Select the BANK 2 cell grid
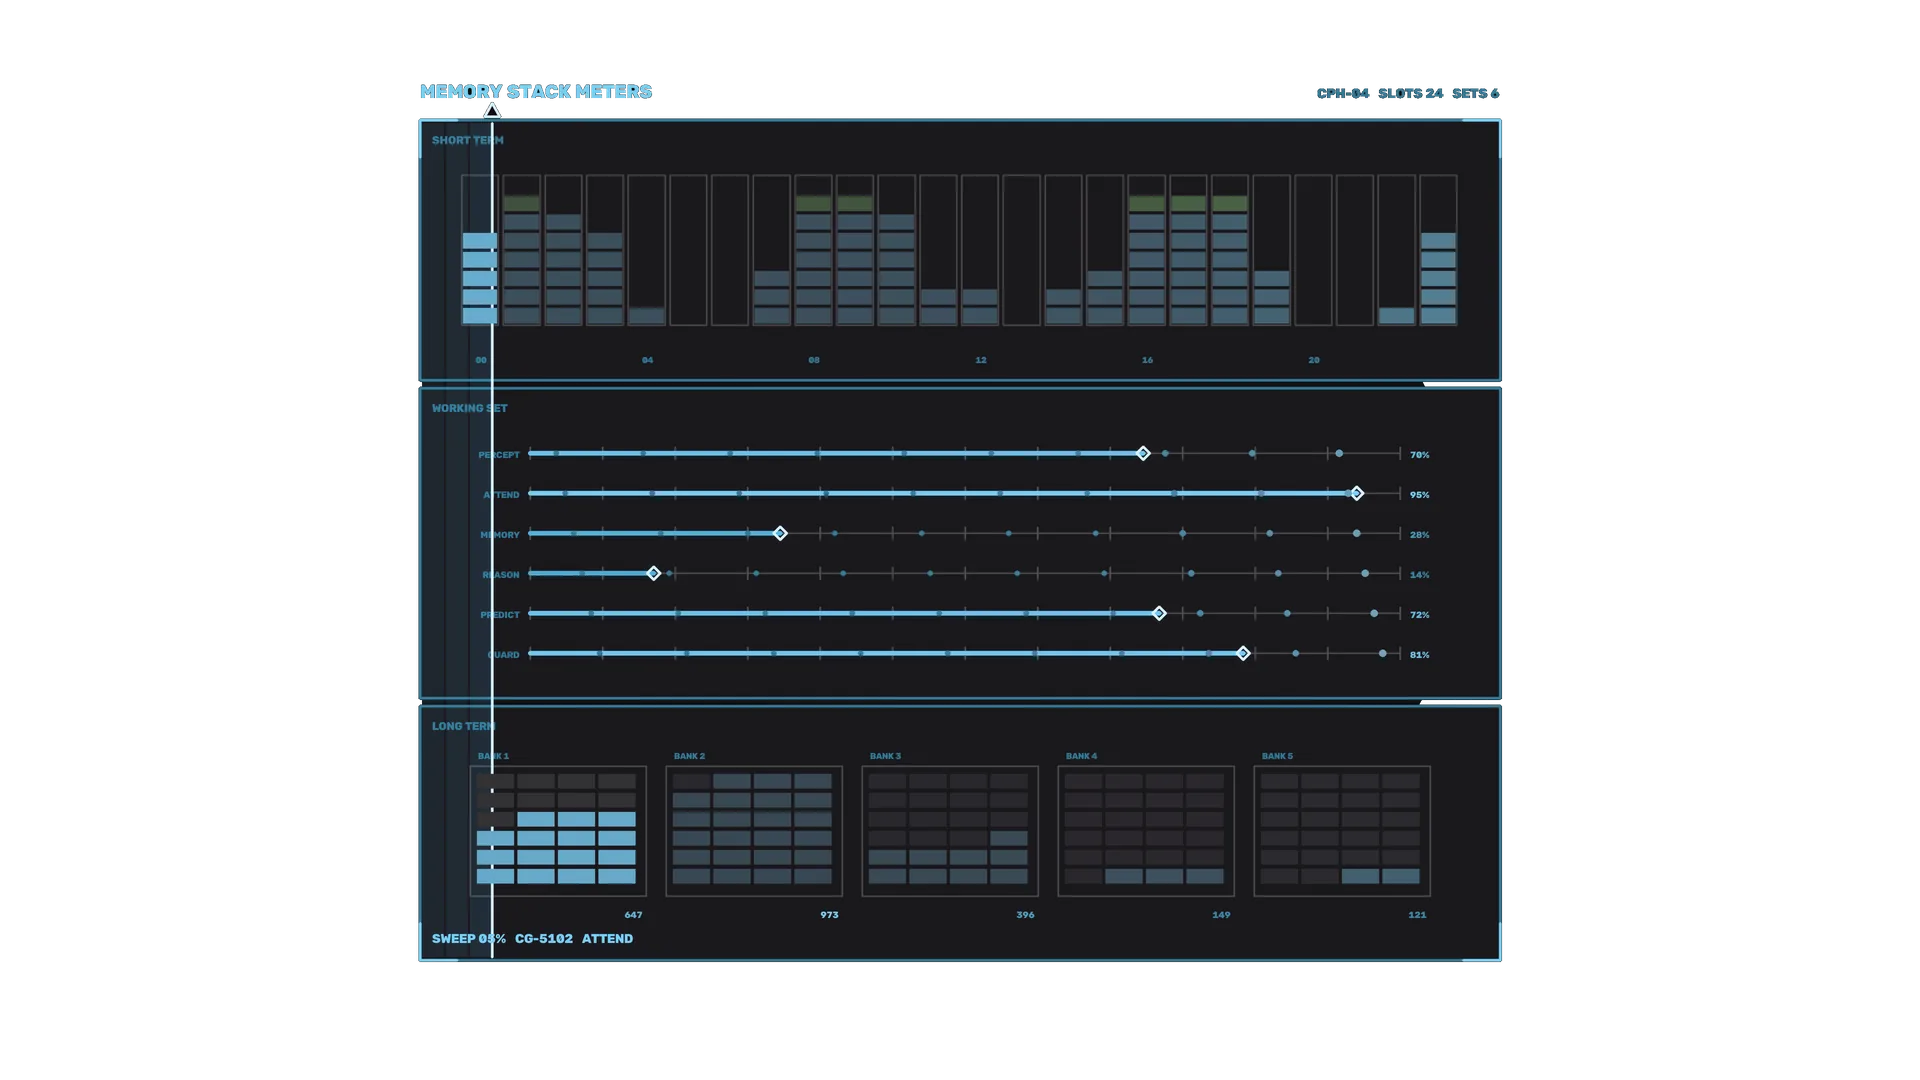Screen dimensions: 1920x1080 (754, 831)
